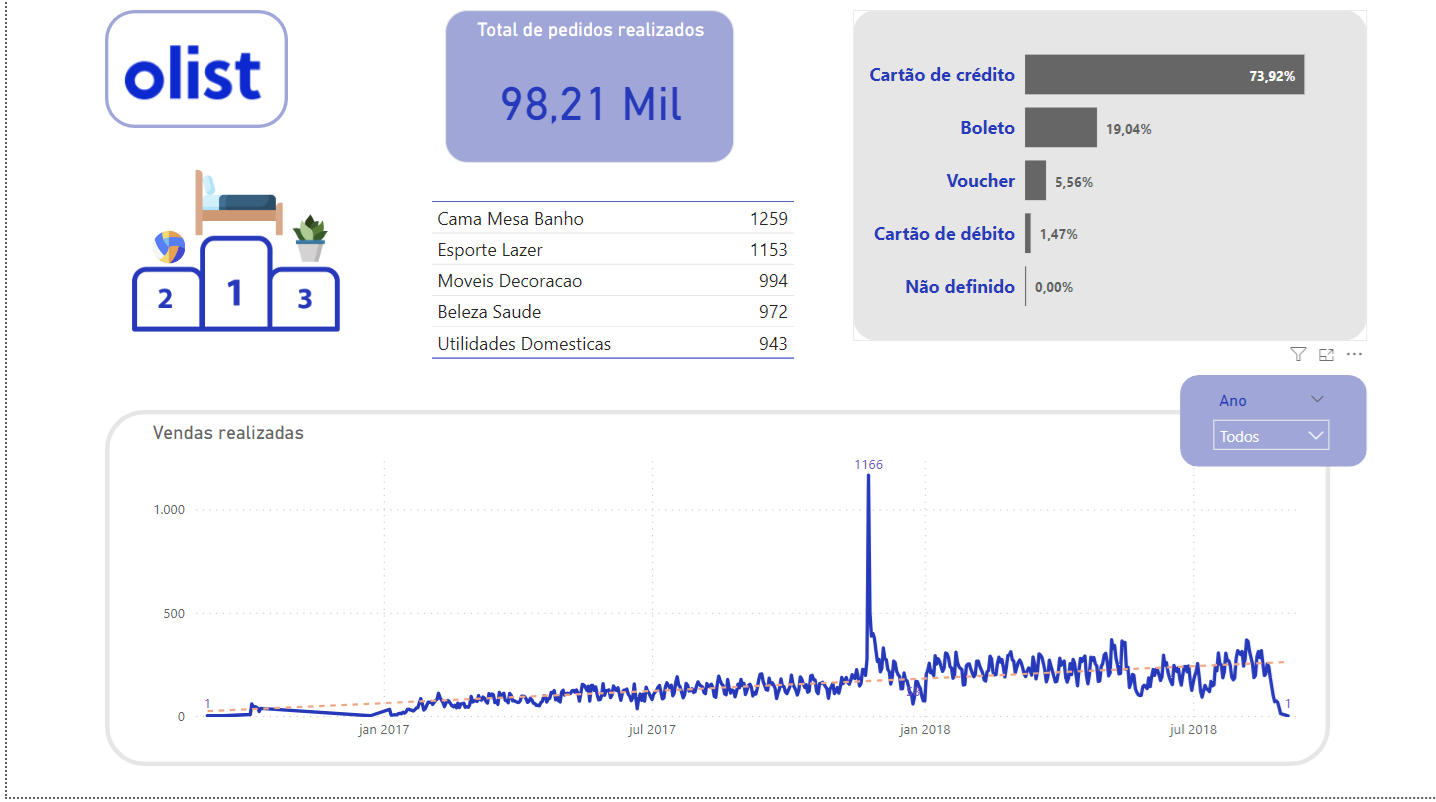Select the Boleto bar in payment chart
Image resolution: width=1436 pixels, height=802 pixels.
pyautogui.click(x=1061, y=128)
